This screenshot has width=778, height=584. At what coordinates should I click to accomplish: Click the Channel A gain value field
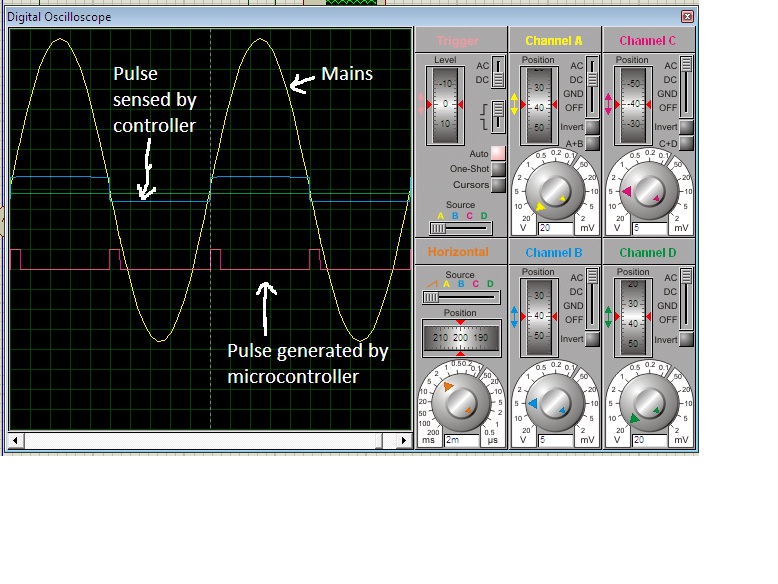[x=556, y=228]
